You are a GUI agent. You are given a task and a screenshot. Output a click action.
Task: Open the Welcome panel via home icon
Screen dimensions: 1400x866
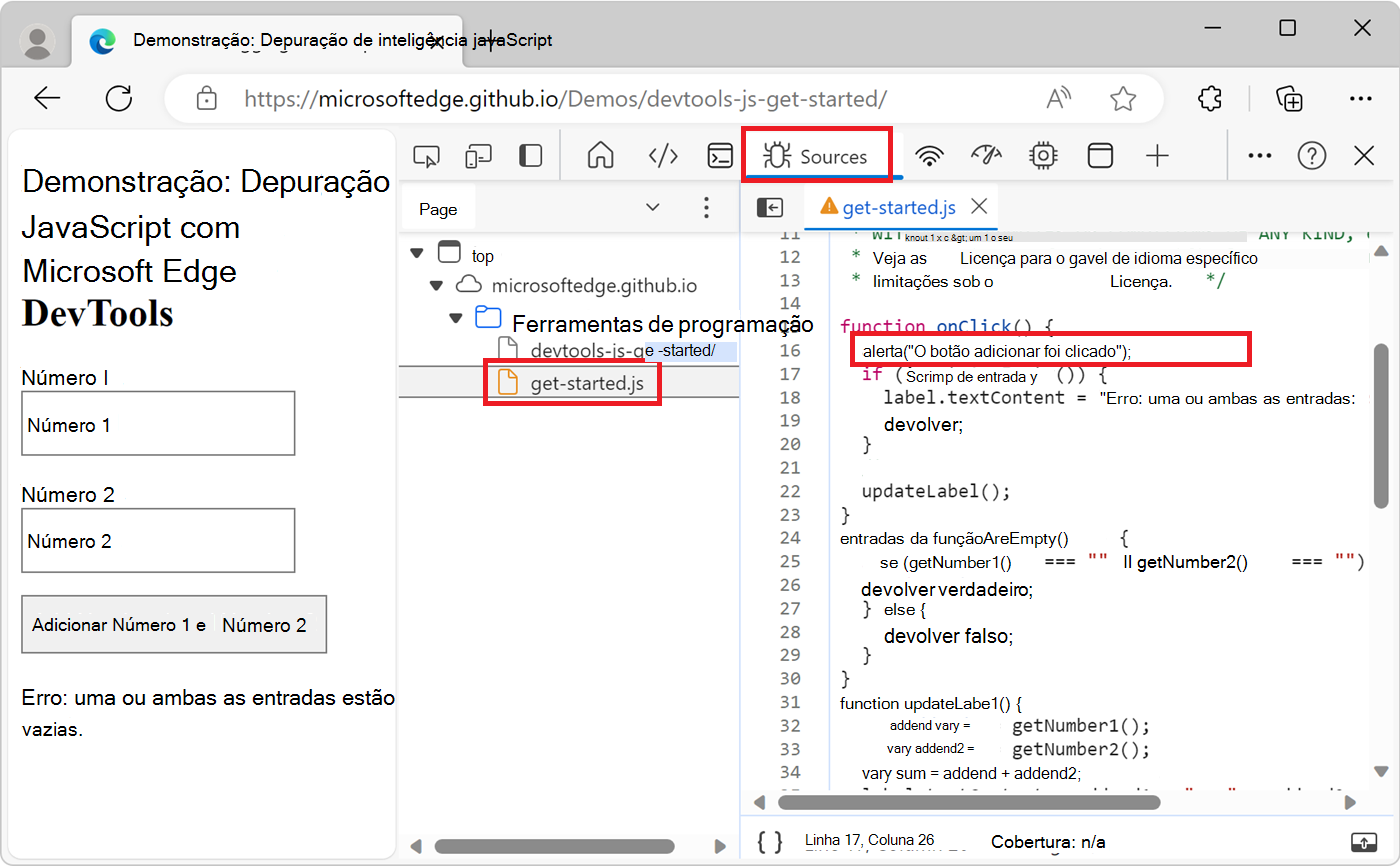[600, 155]
